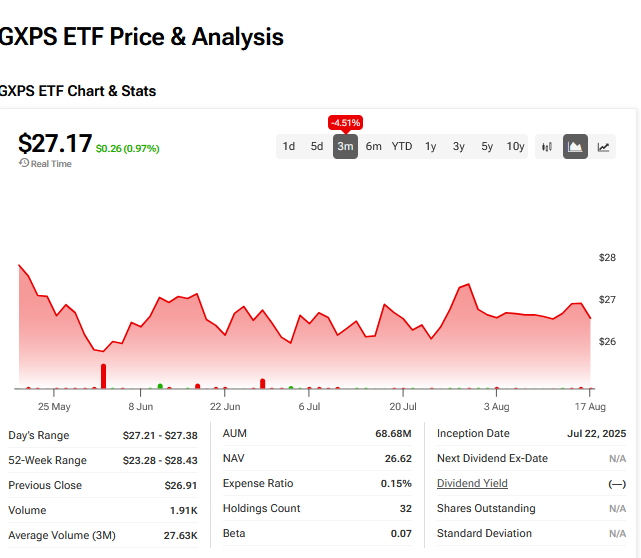
Task: Click the $27.17 current price
Action: 55,143
